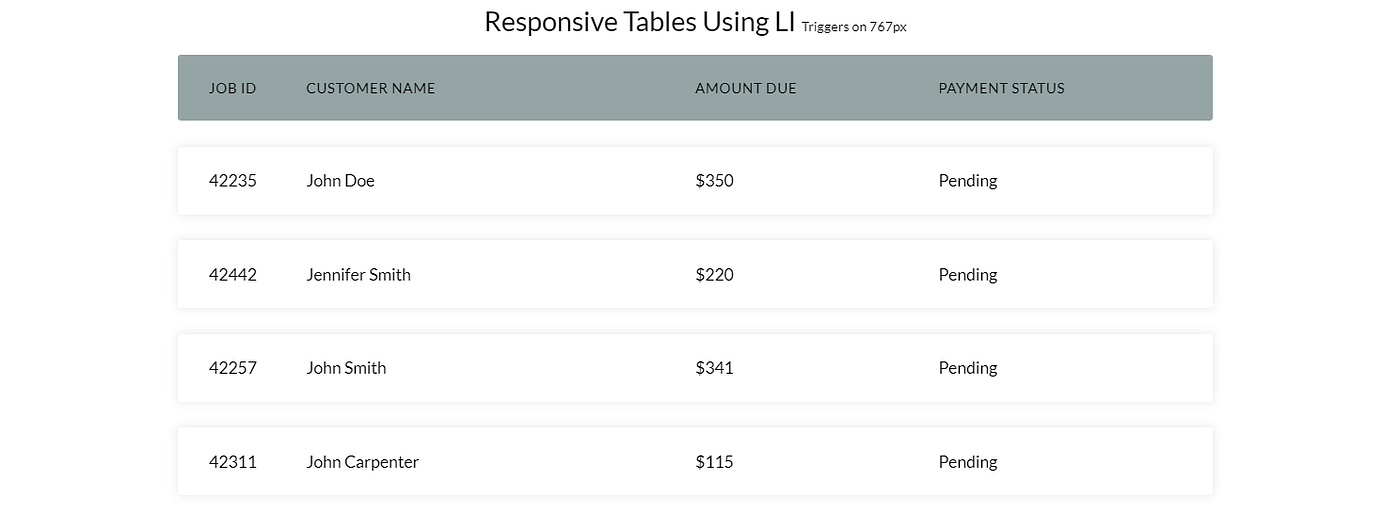Viewport: 1400px width, 531px height.
Task: Click customer name John Doe
Action: tap(340, 181)
